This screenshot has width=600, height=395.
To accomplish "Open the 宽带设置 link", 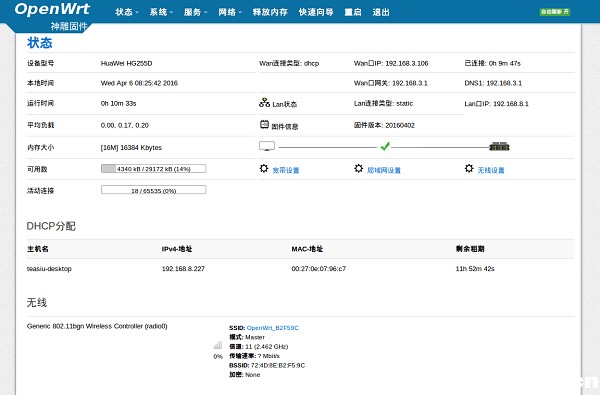I will point(286,170).
